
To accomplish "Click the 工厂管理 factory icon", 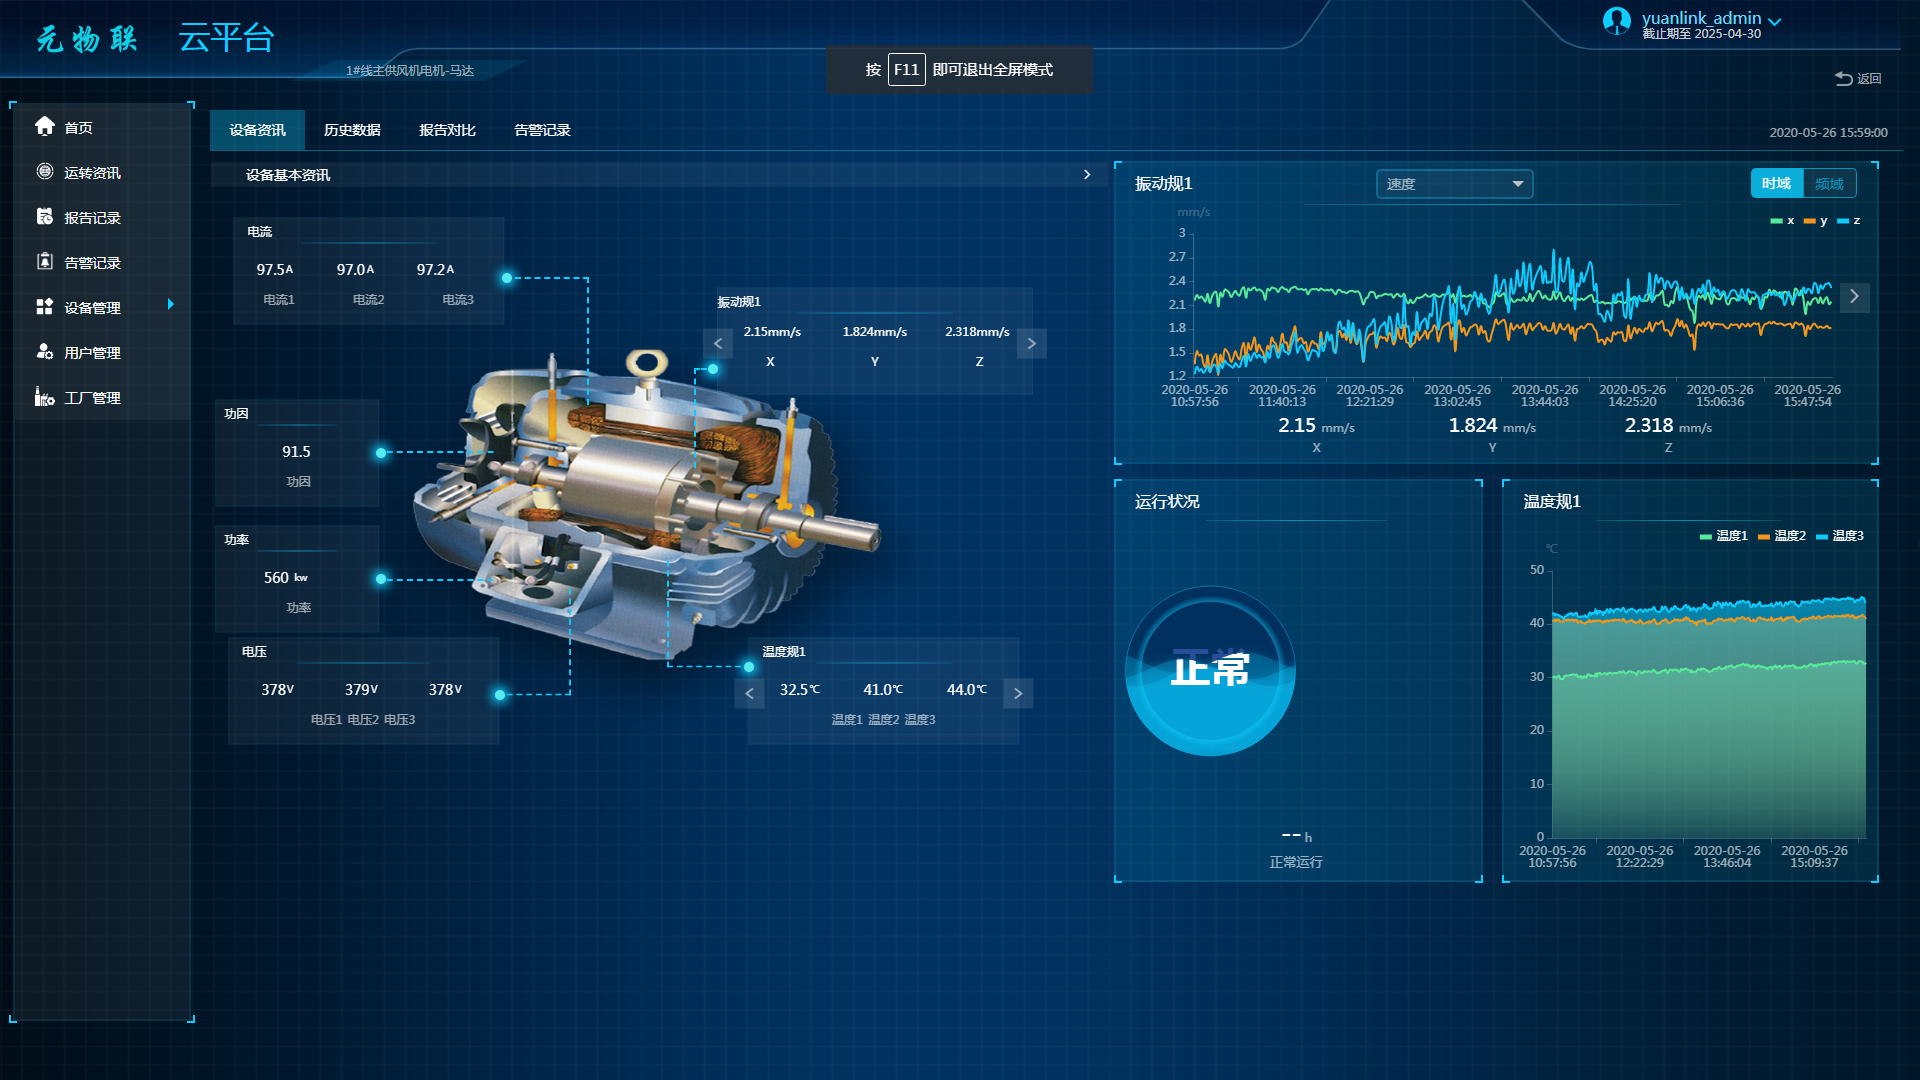I will point(45,397).
